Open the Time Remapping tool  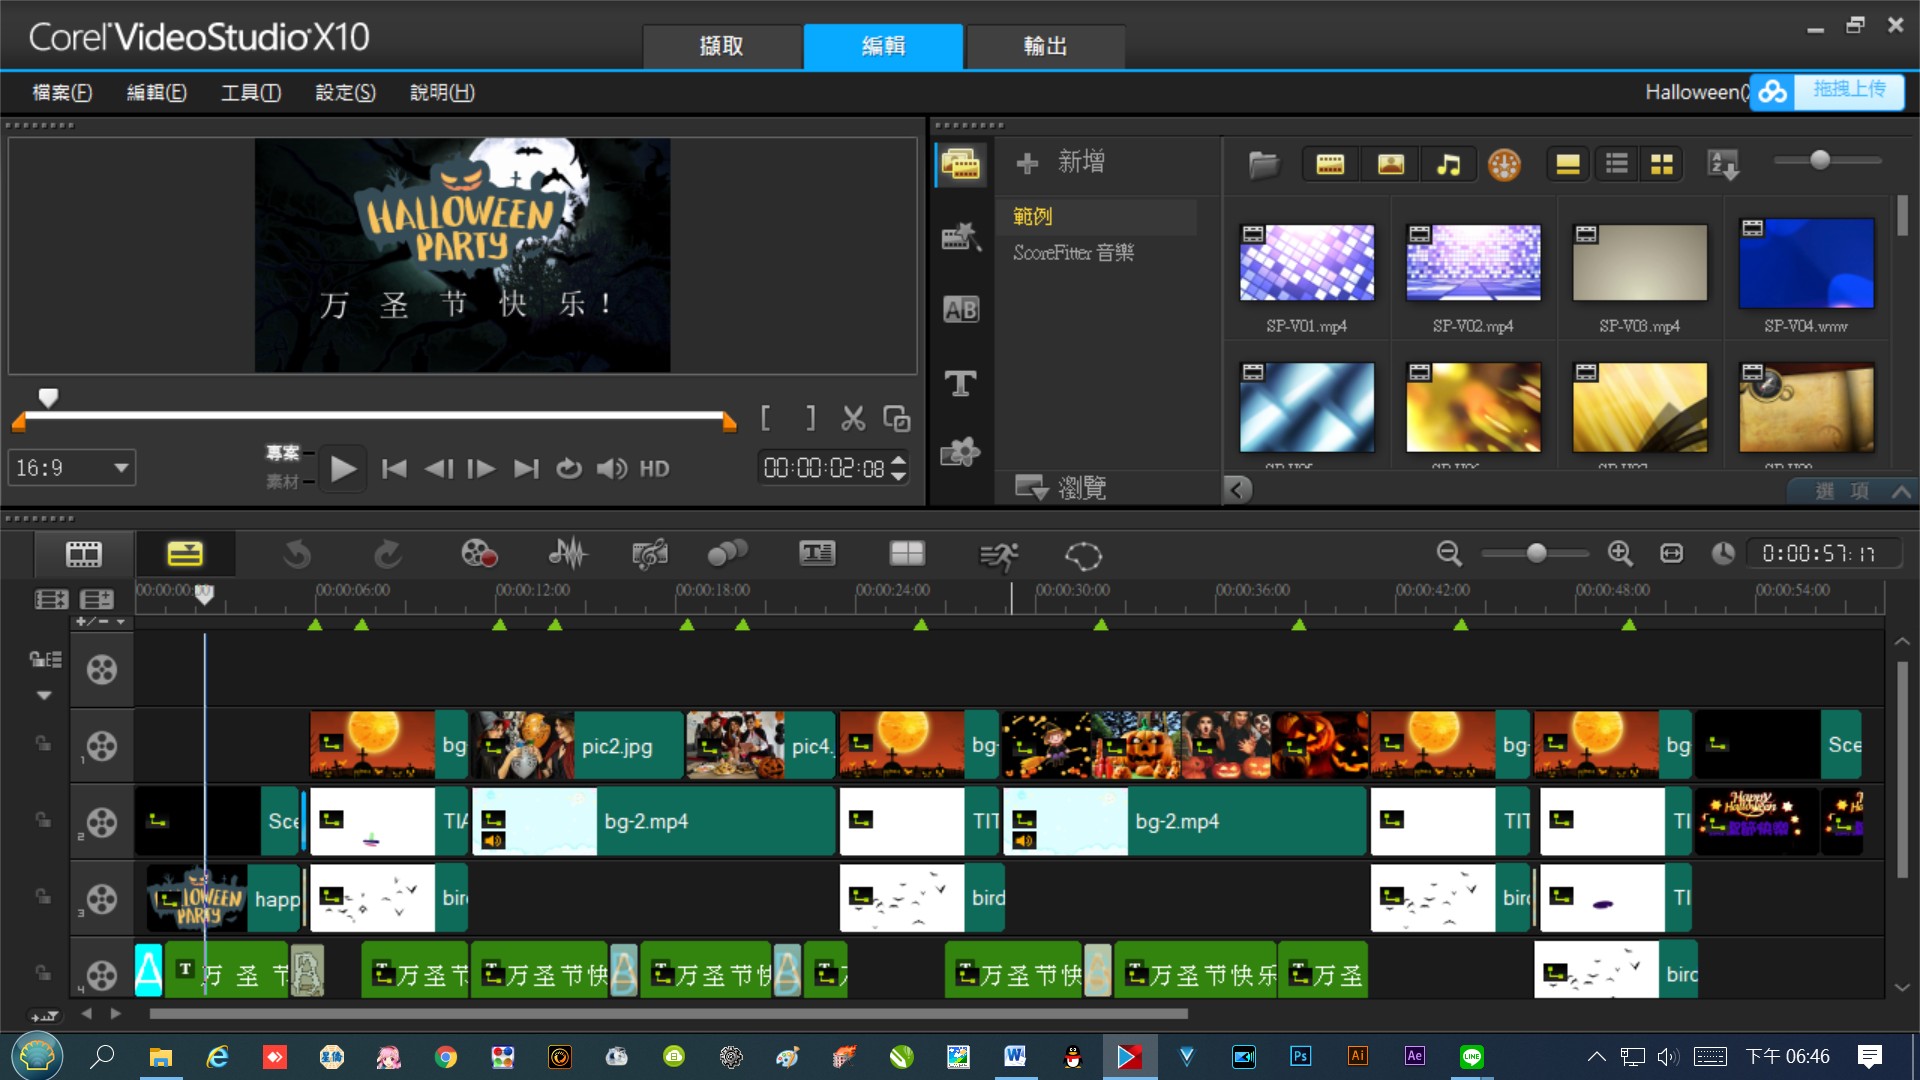coord(998,556)
